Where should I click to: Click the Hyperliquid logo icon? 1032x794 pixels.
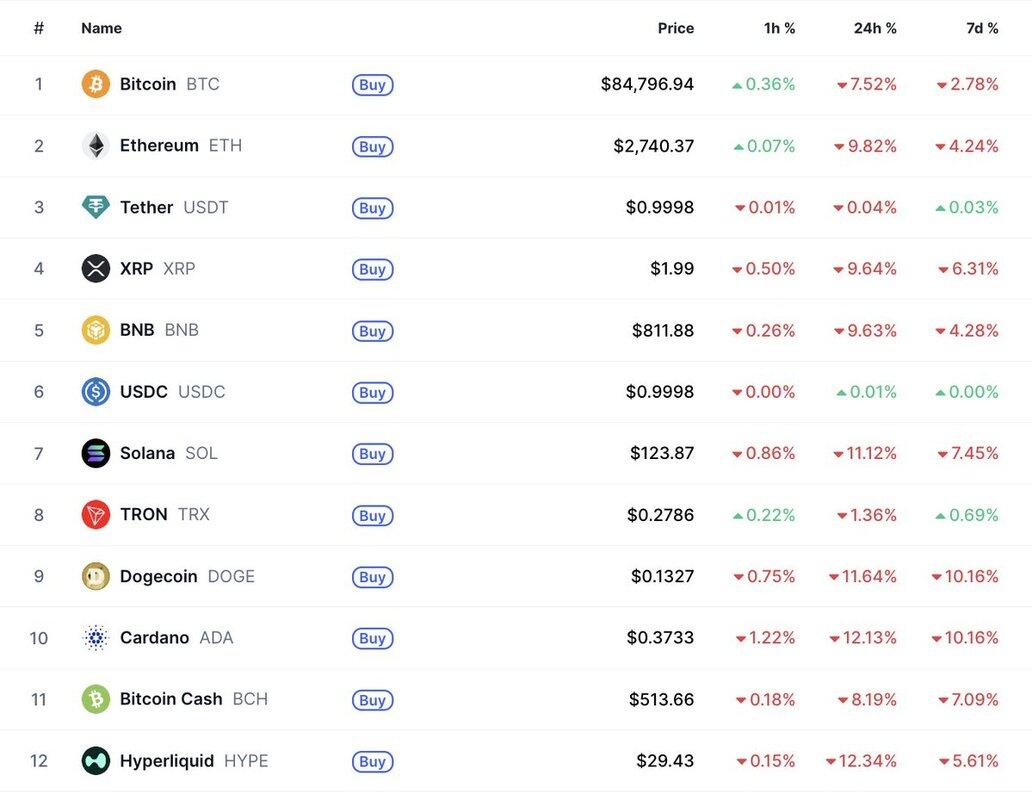pos(95,761)
